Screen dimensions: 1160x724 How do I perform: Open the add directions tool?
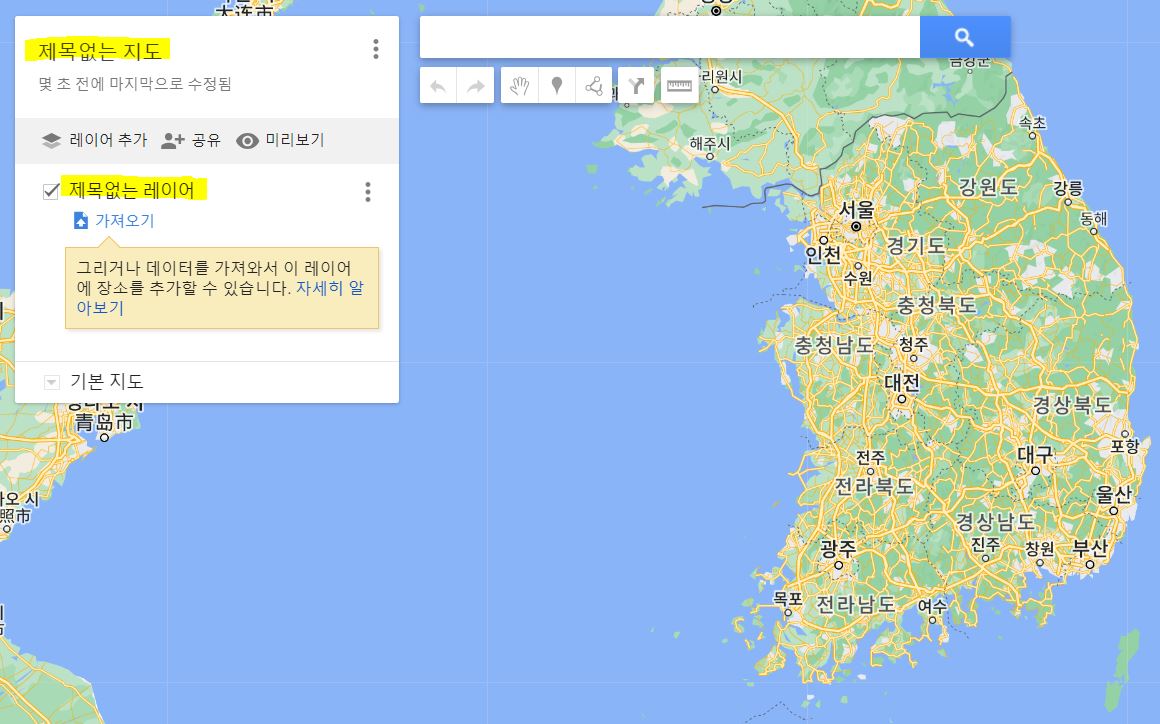(x=636, y=84)
